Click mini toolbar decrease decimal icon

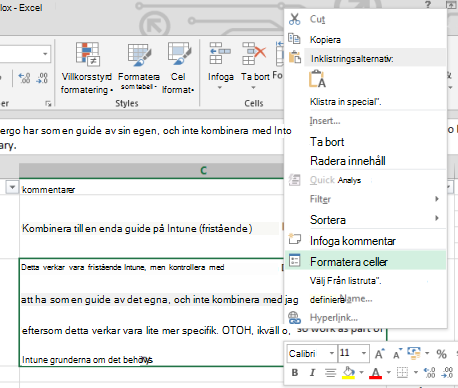pos(447,372)
